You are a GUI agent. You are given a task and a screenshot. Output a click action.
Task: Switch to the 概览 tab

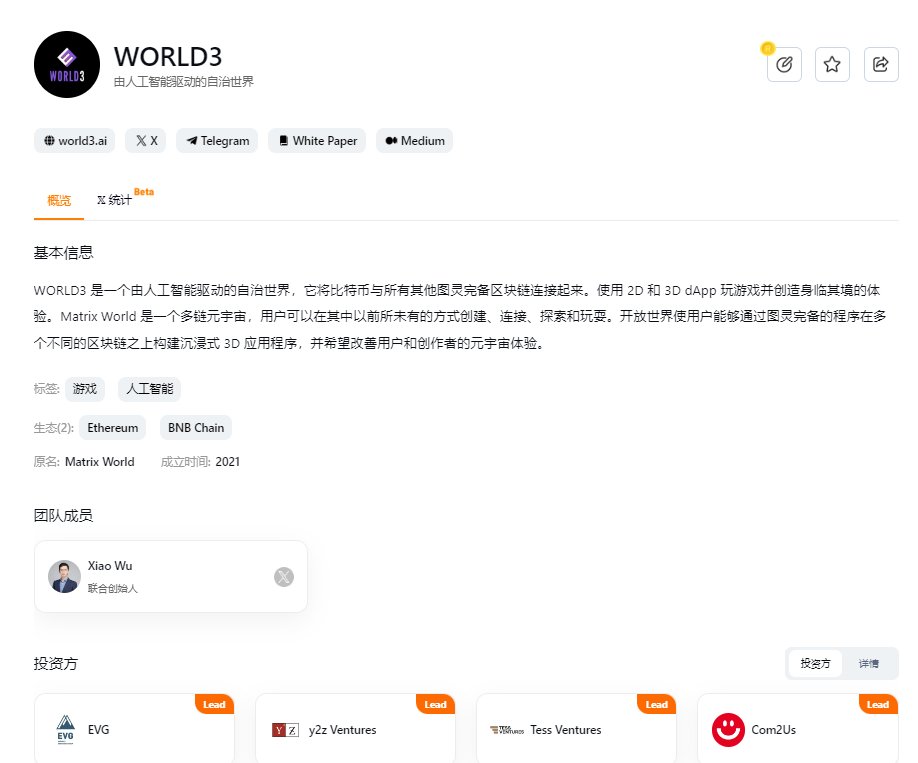pos(59,201)
